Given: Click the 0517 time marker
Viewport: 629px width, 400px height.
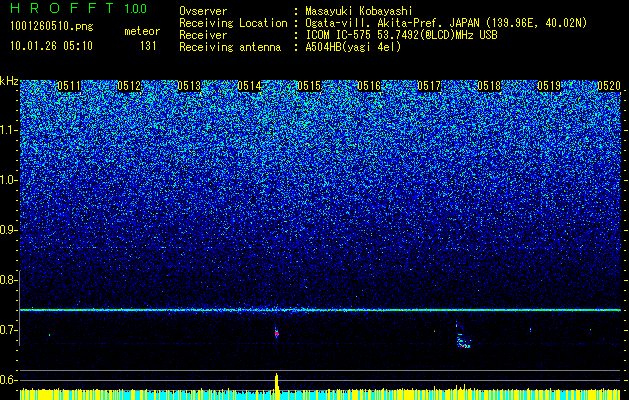Looking at the screenshot, I should pyautogui.click(x=429, y=86).
